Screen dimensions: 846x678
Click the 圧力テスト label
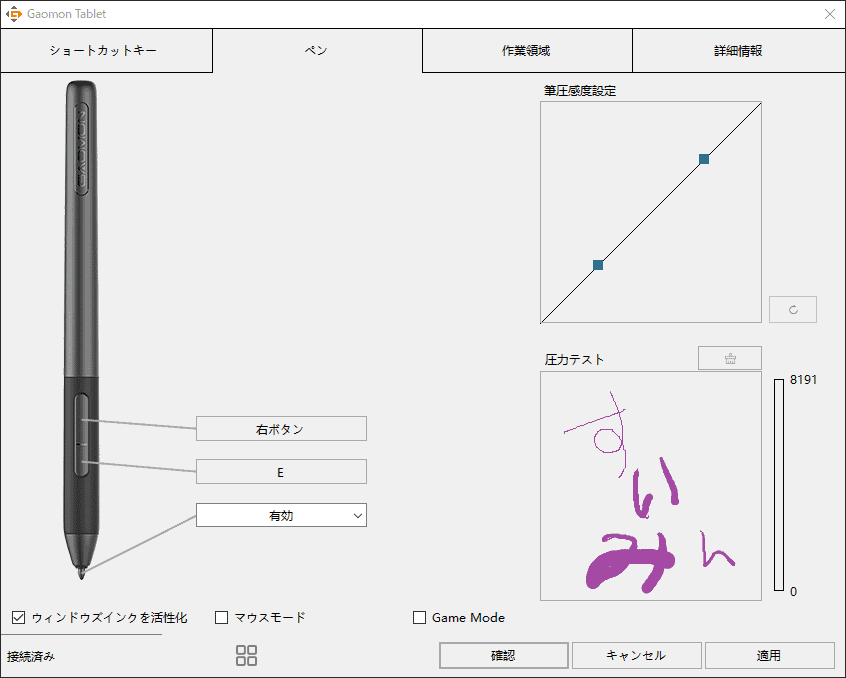coord(574,359)
